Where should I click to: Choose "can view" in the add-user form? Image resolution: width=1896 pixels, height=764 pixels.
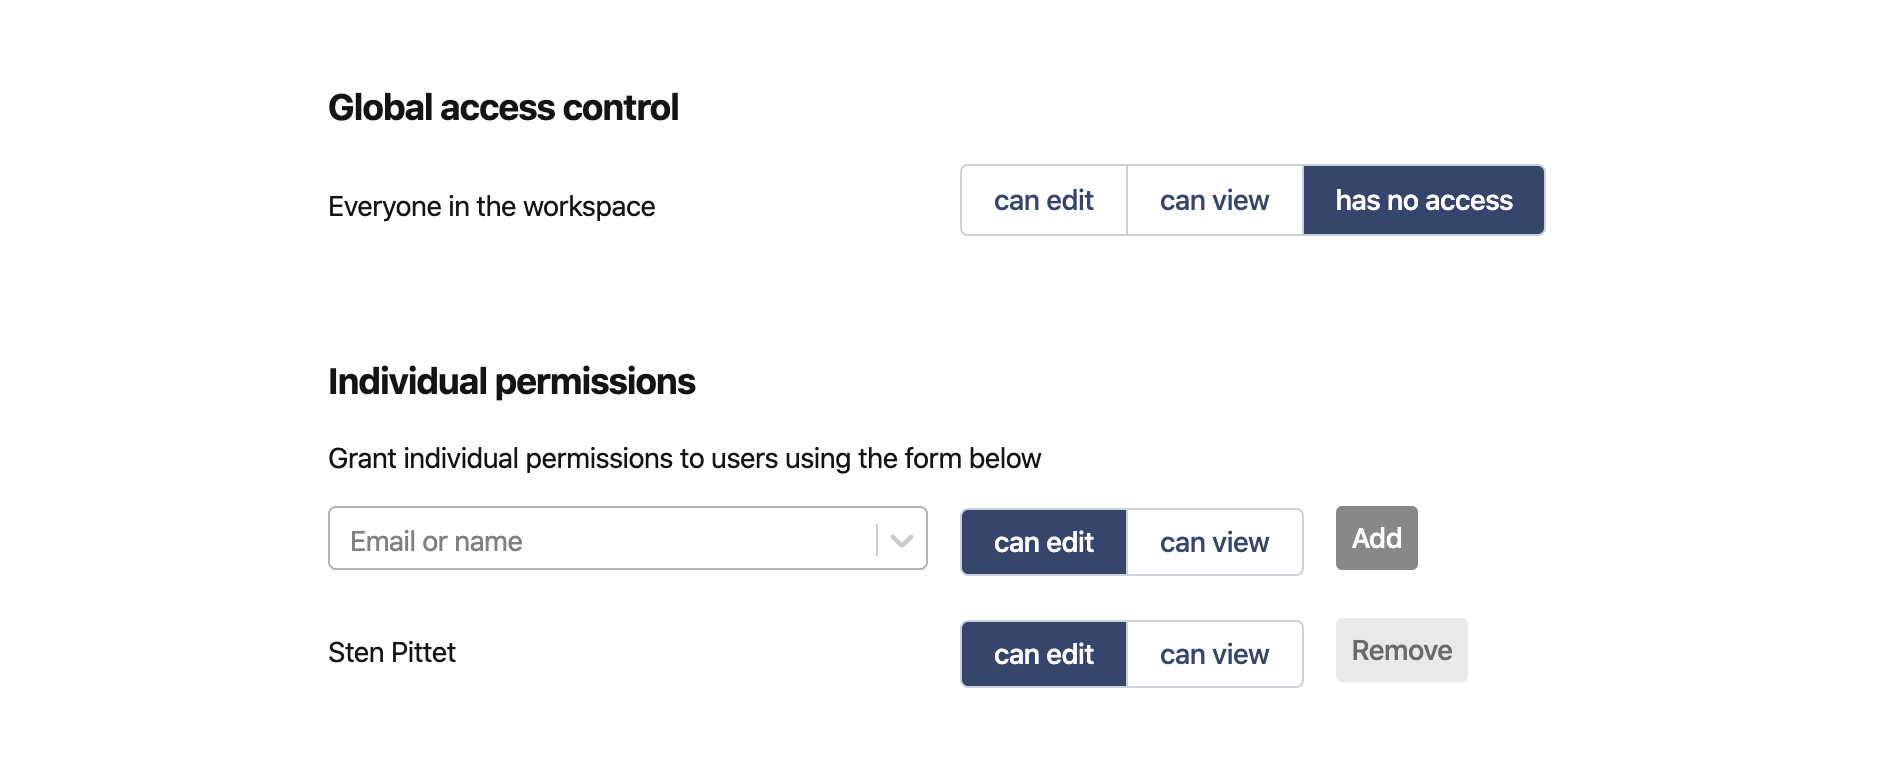1214,542
